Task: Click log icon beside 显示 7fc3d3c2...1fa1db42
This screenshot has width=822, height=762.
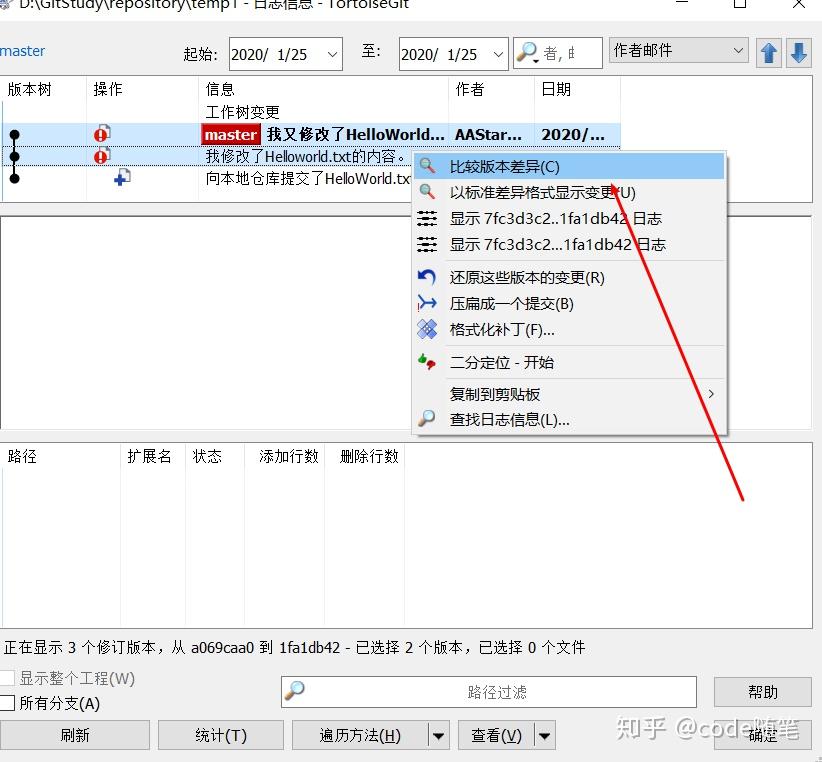Action: tap(427, 244)
